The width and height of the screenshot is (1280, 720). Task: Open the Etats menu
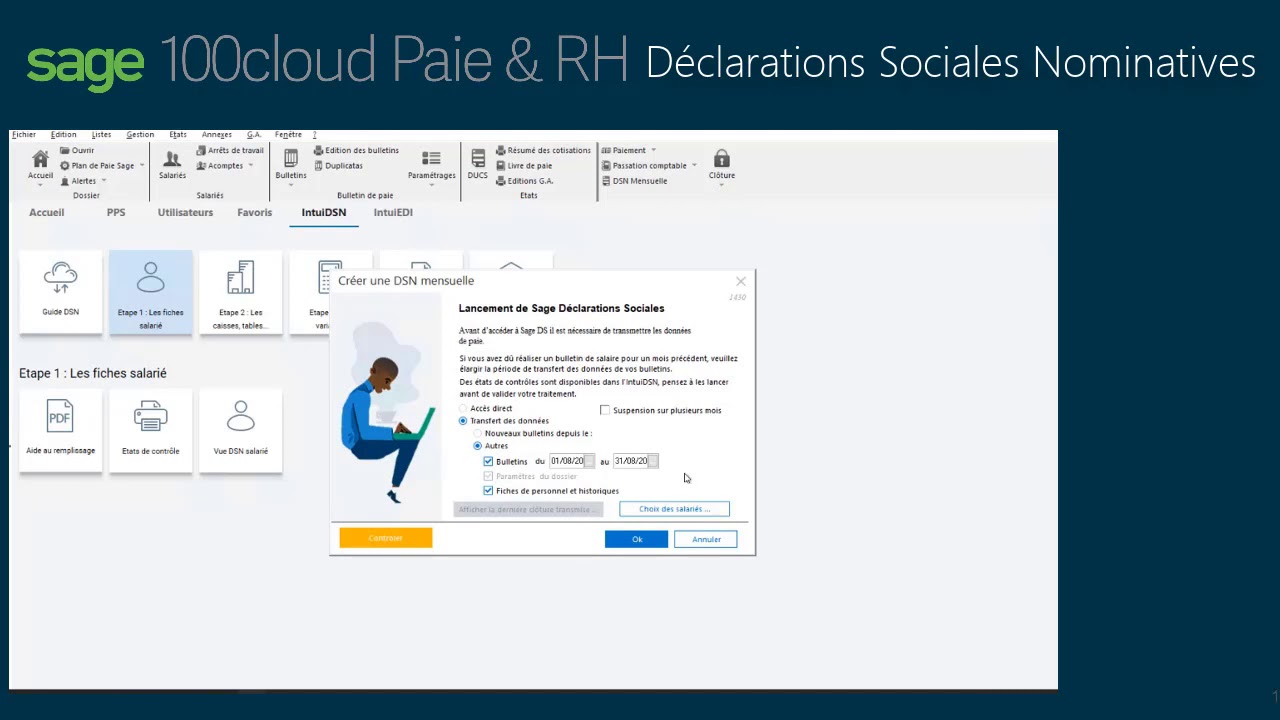coord(178,134)
